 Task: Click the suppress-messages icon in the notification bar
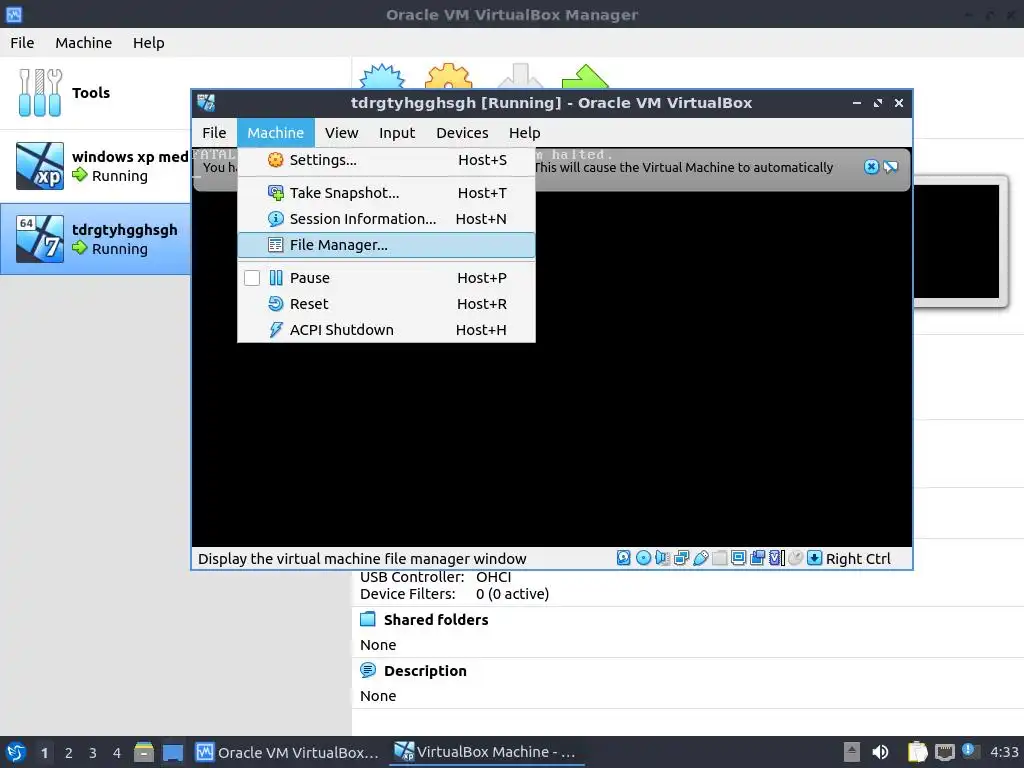pos(891,167)
